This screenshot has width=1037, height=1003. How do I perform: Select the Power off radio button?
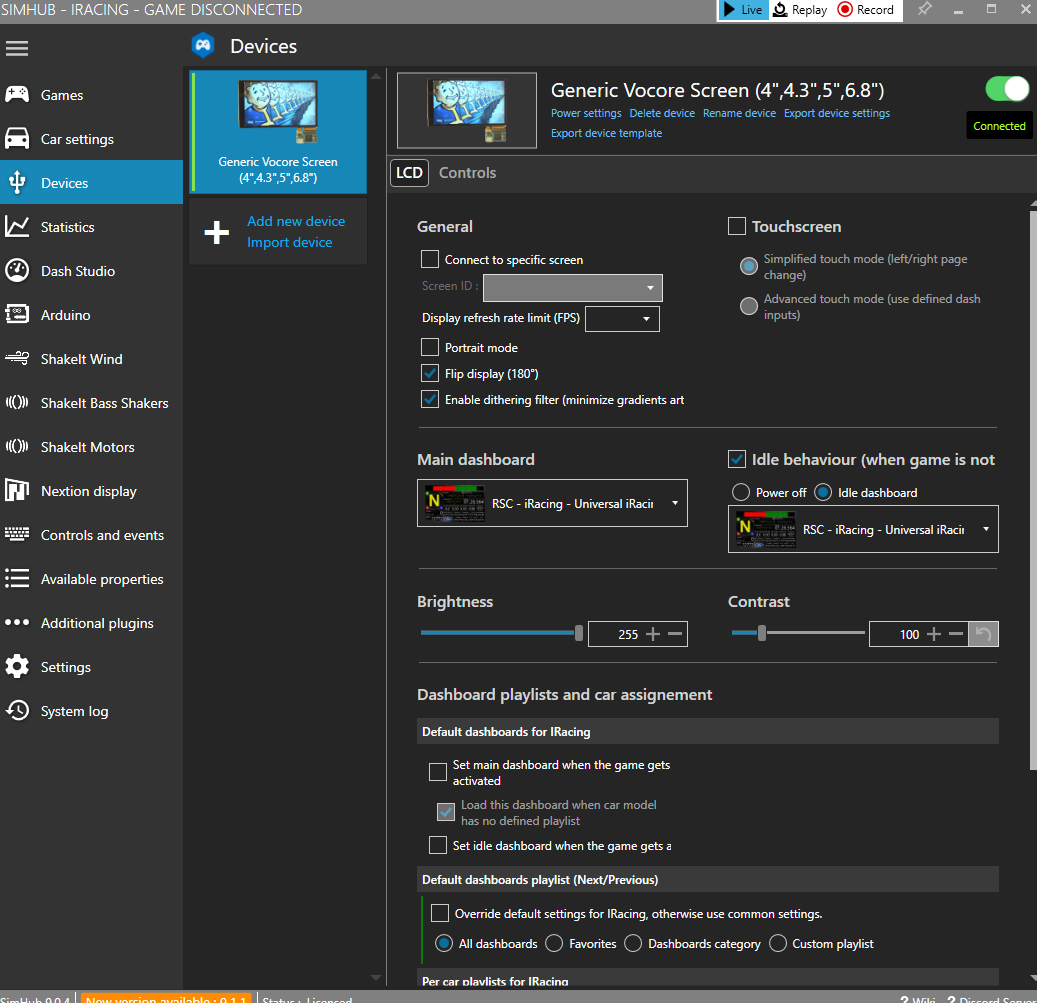[x=741, y=493]
